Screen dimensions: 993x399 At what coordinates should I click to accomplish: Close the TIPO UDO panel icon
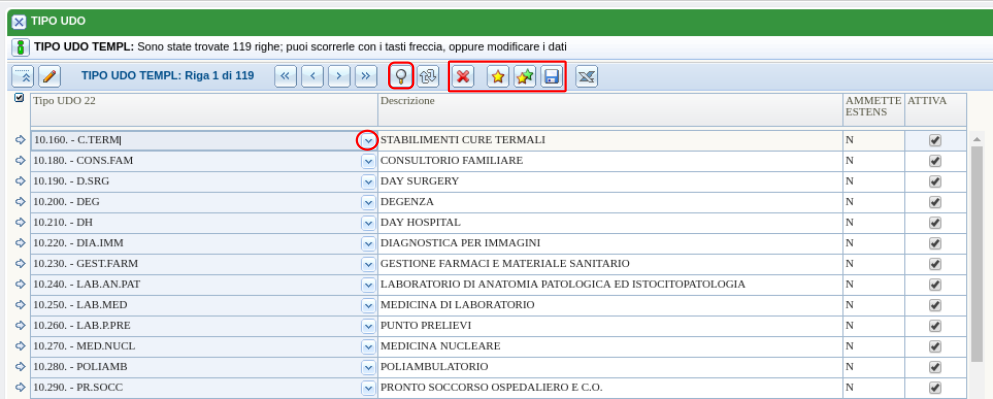click(20, 22)
